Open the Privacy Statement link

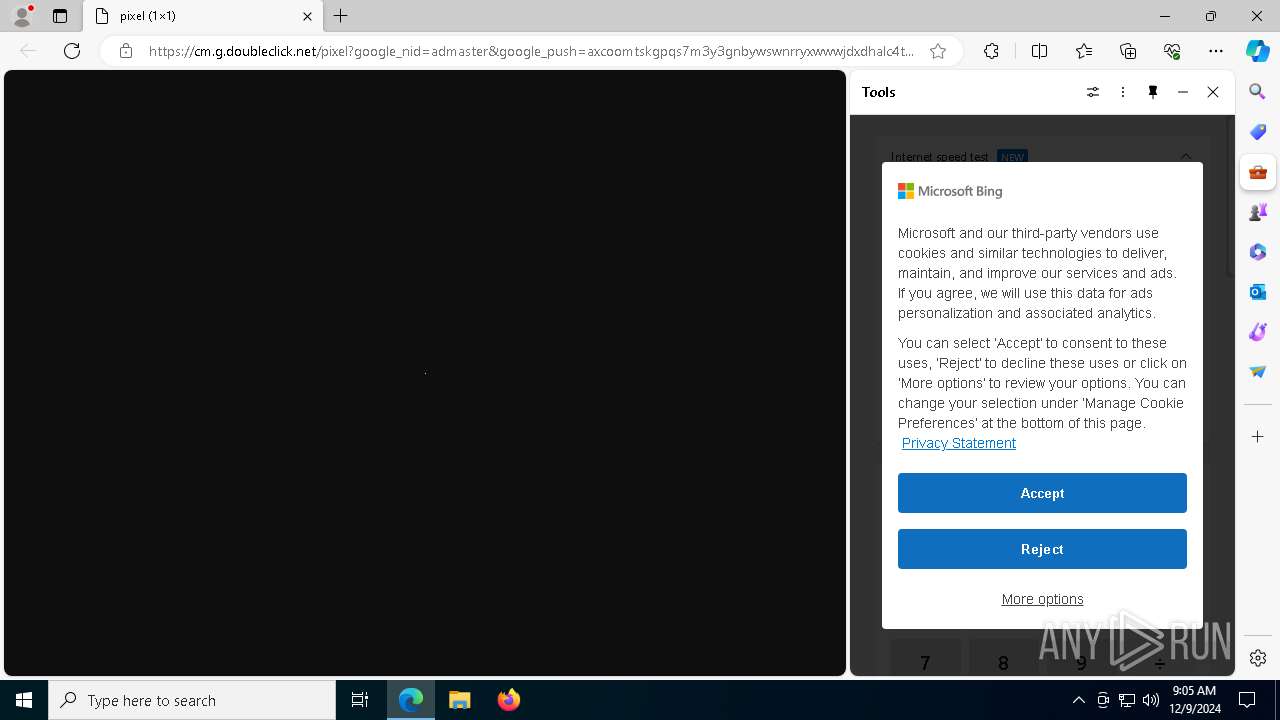coord(958,443)
